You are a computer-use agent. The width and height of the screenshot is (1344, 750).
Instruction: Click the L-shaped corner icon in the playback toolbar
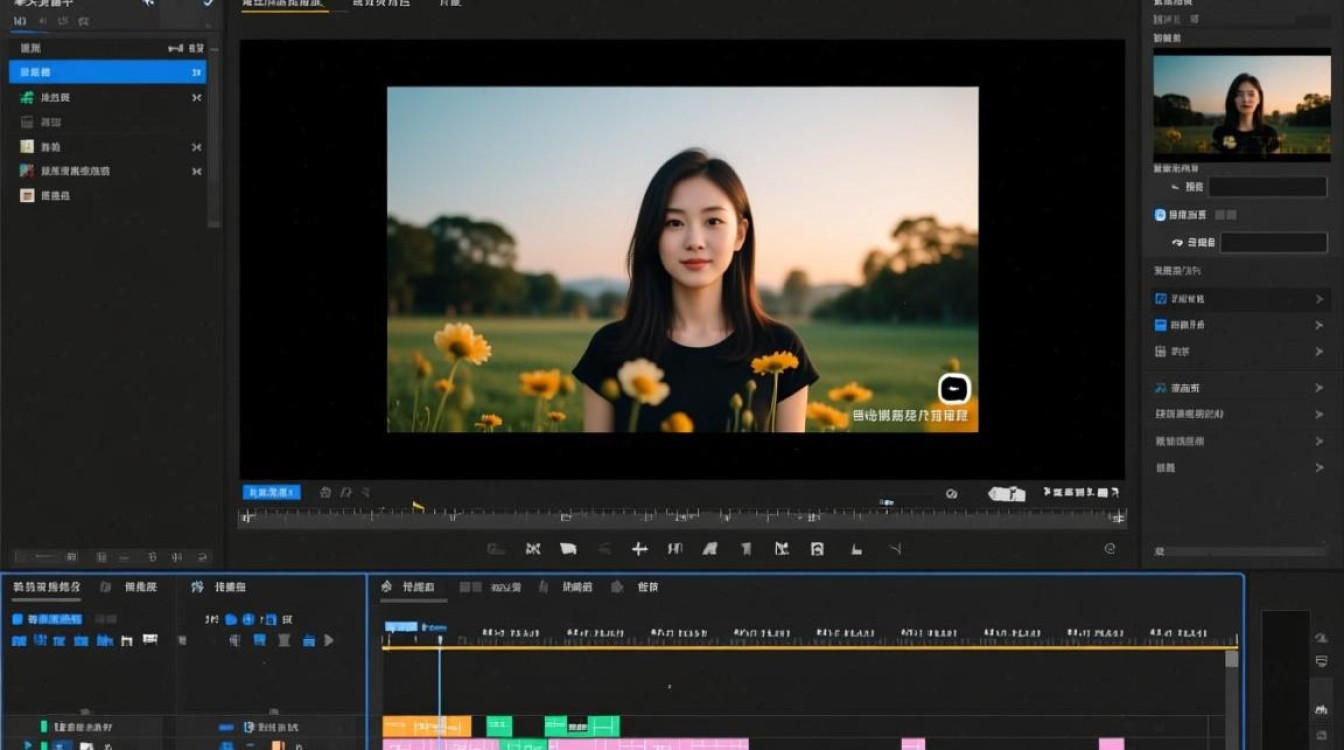[857, 549]
